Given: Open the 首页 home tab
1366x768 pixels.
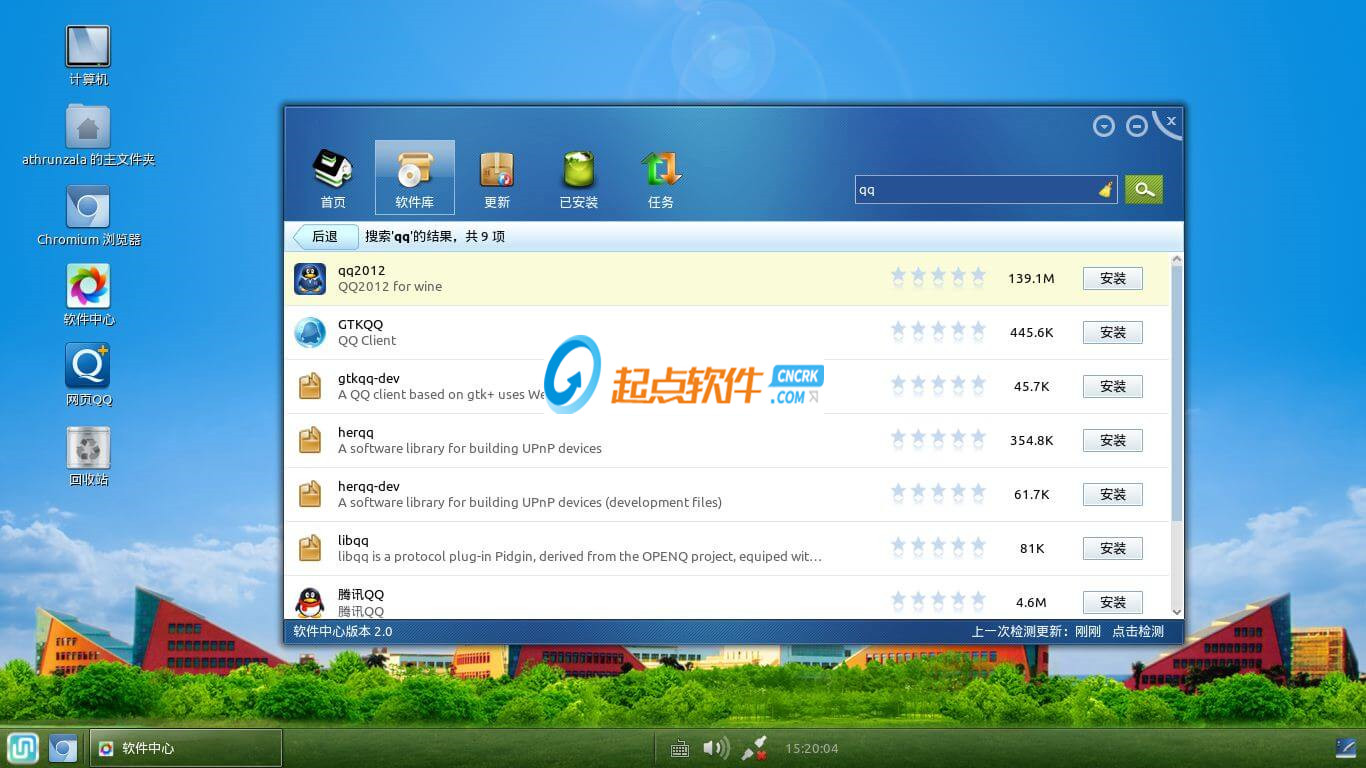Looking at the screenshot, I should point(333,179).
